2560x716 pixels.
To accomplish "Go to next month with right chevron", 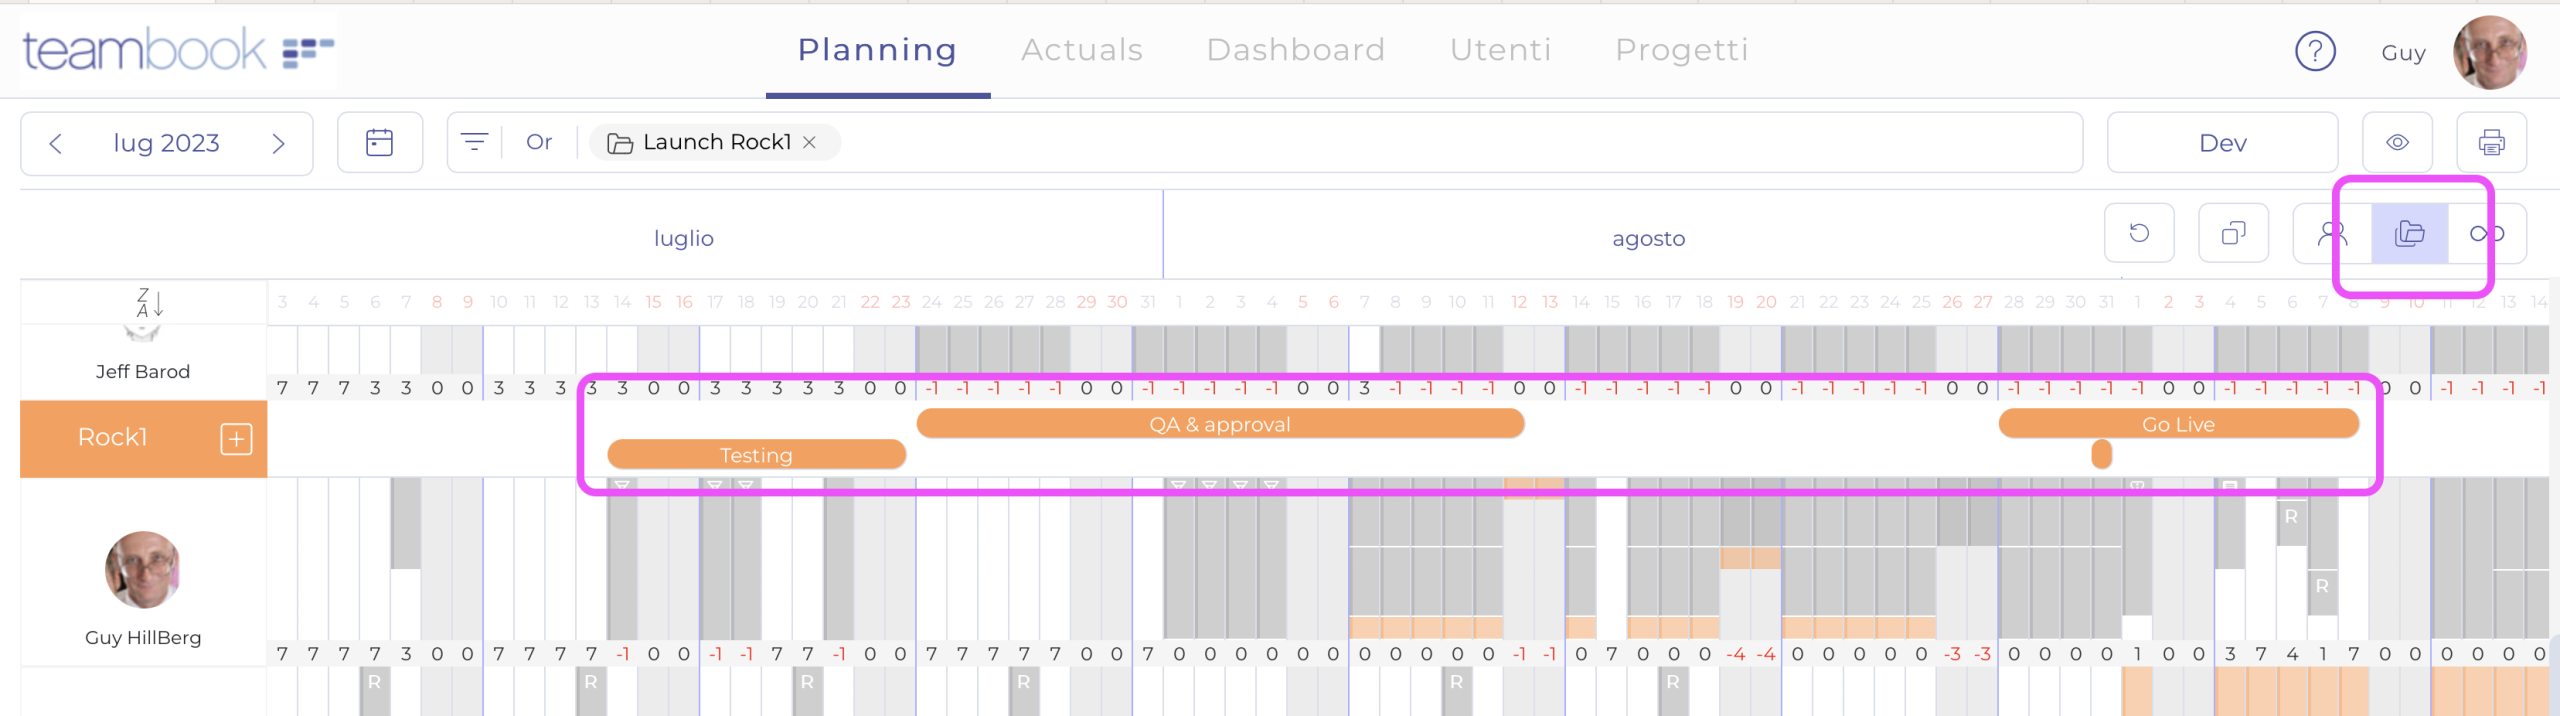I will pyautogui.click(x=279, y=144).
